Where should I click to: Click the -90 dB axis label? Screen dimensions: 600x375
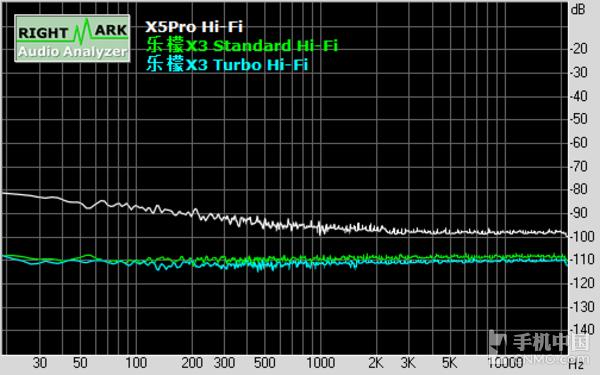pos(579,213)
